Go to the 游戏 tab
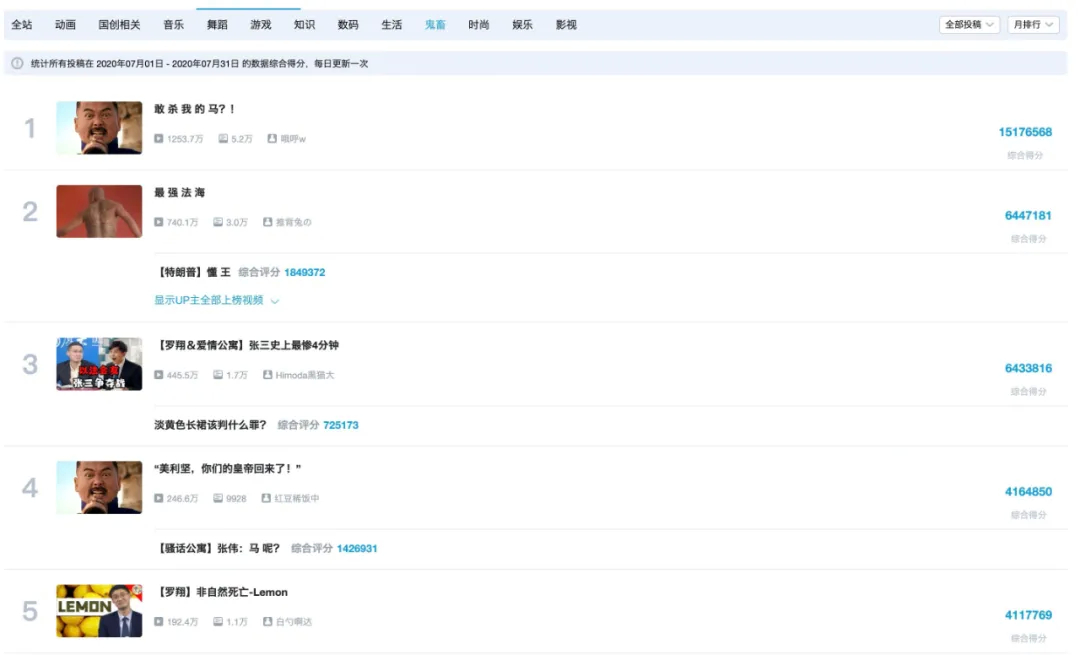The width and height of the screenshot is (1080, 655). click(x=260, y=25)
